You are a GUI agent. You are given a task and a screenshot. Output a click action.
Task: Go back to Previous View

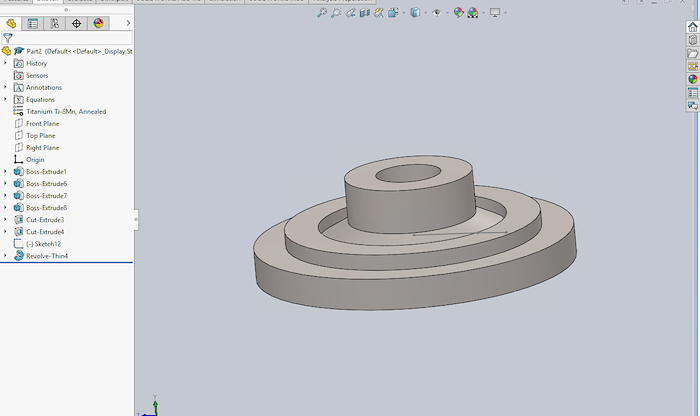point(350,13)
